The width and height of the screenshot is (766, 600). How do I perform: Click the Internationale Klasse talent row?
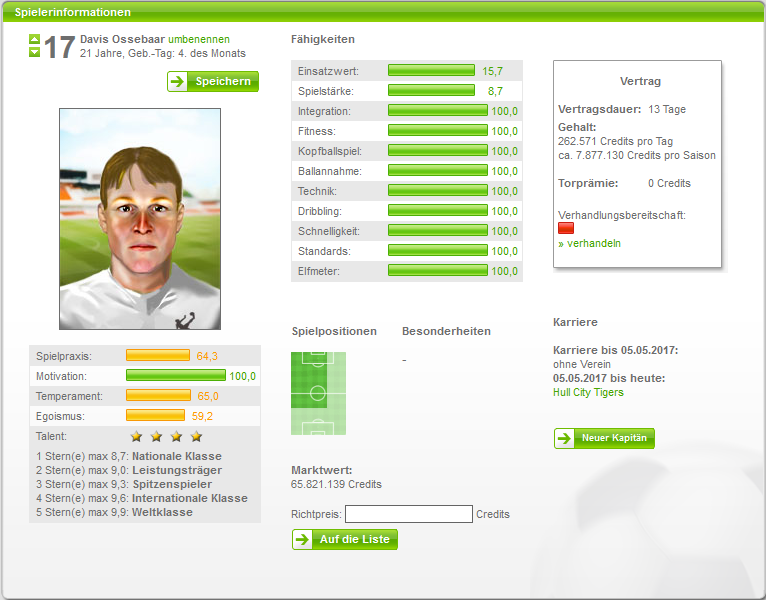coord(142,498)
